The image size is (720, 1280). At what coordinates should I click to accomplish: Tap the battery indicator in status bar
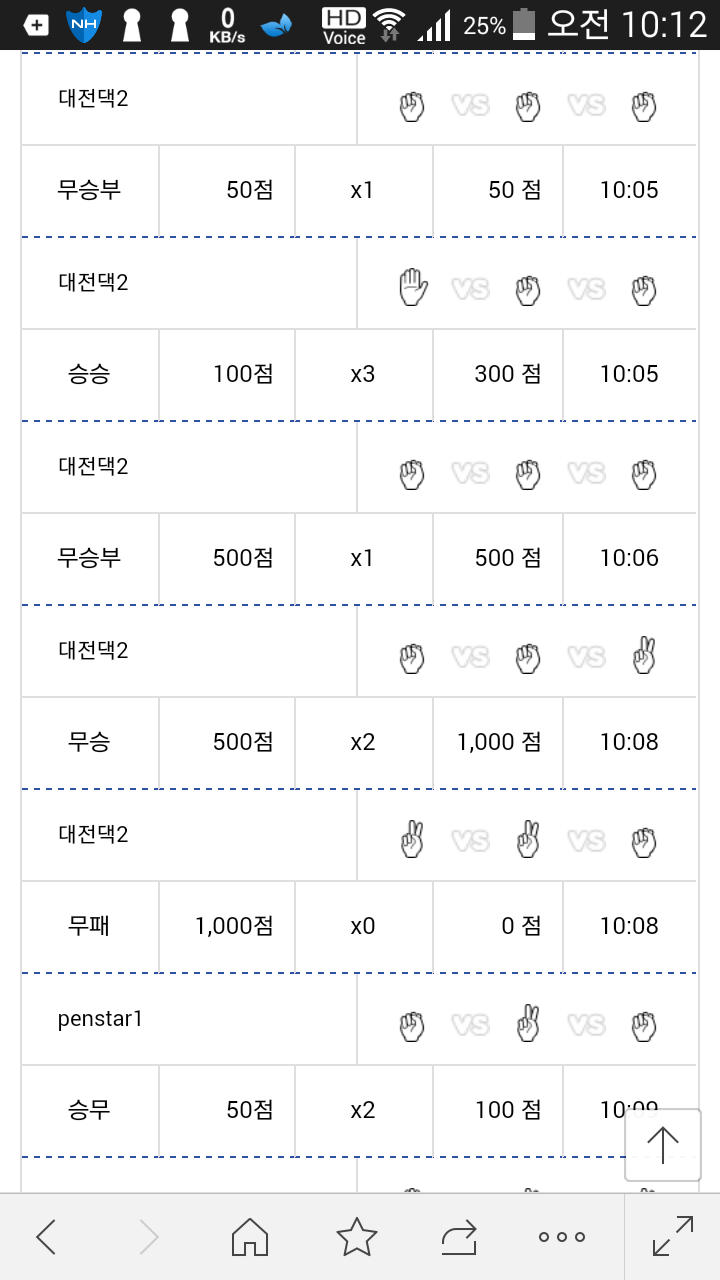click(x=524, y=25)
